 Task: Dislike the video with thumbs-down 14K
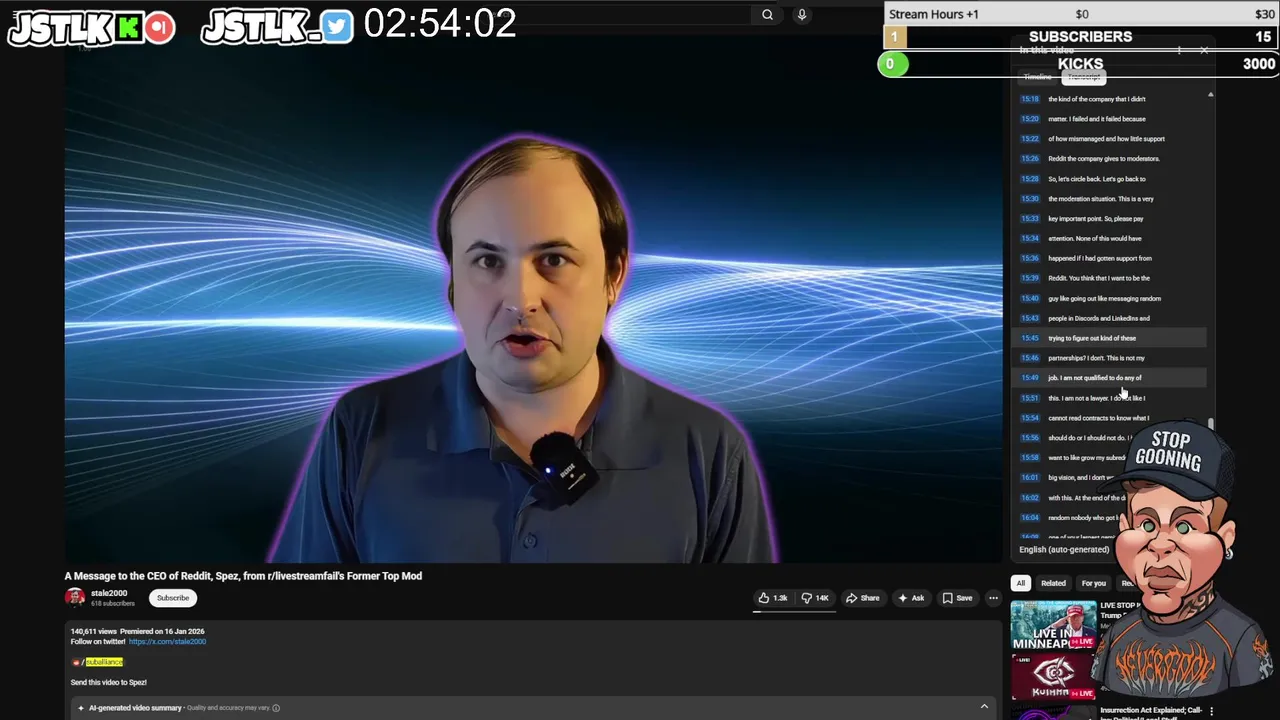click(815, 598)
